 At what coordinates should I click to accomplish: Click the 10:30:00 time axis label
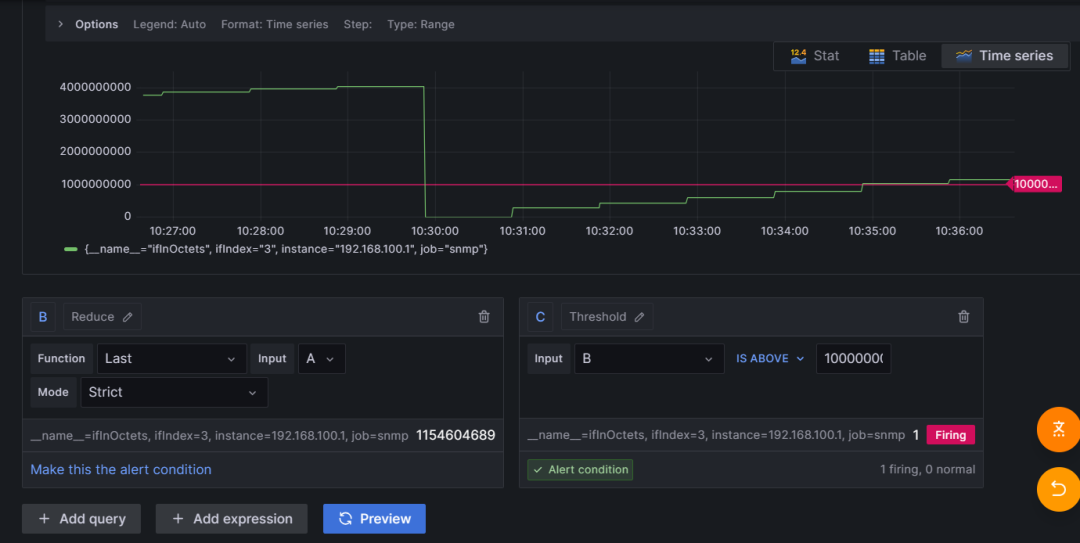point(435,231)
